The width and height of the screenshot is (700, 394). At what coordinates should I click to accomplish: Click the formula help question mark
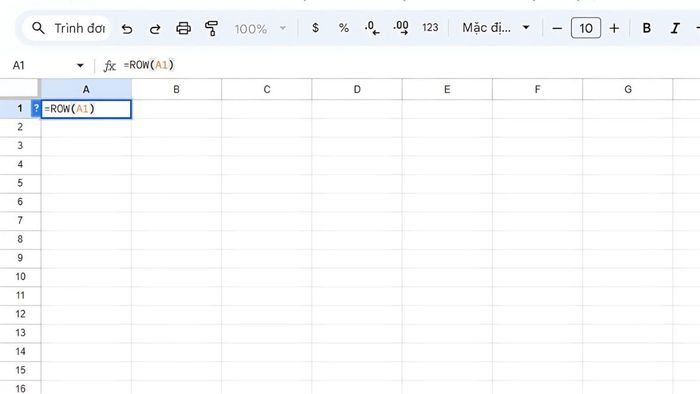[x=36, y=108]
